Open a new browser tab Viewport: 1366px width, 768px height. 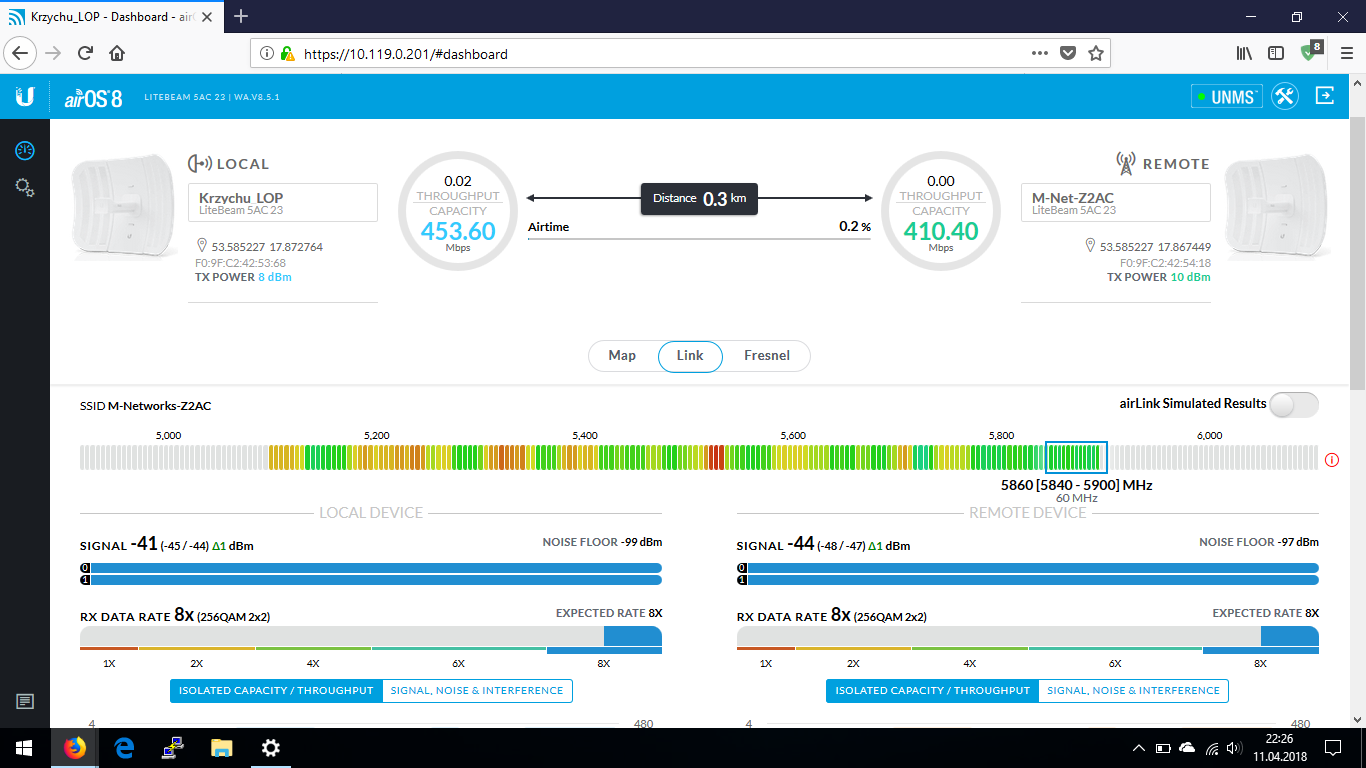(240, 16)
